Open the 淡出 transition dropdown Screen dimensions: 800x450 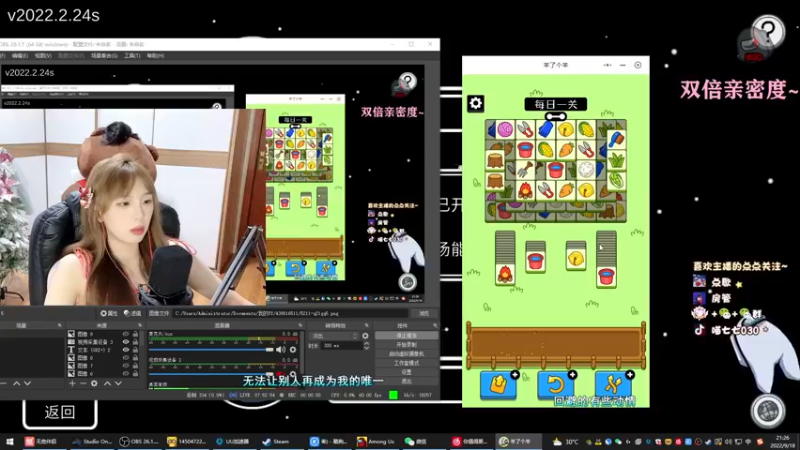point(334,336)
